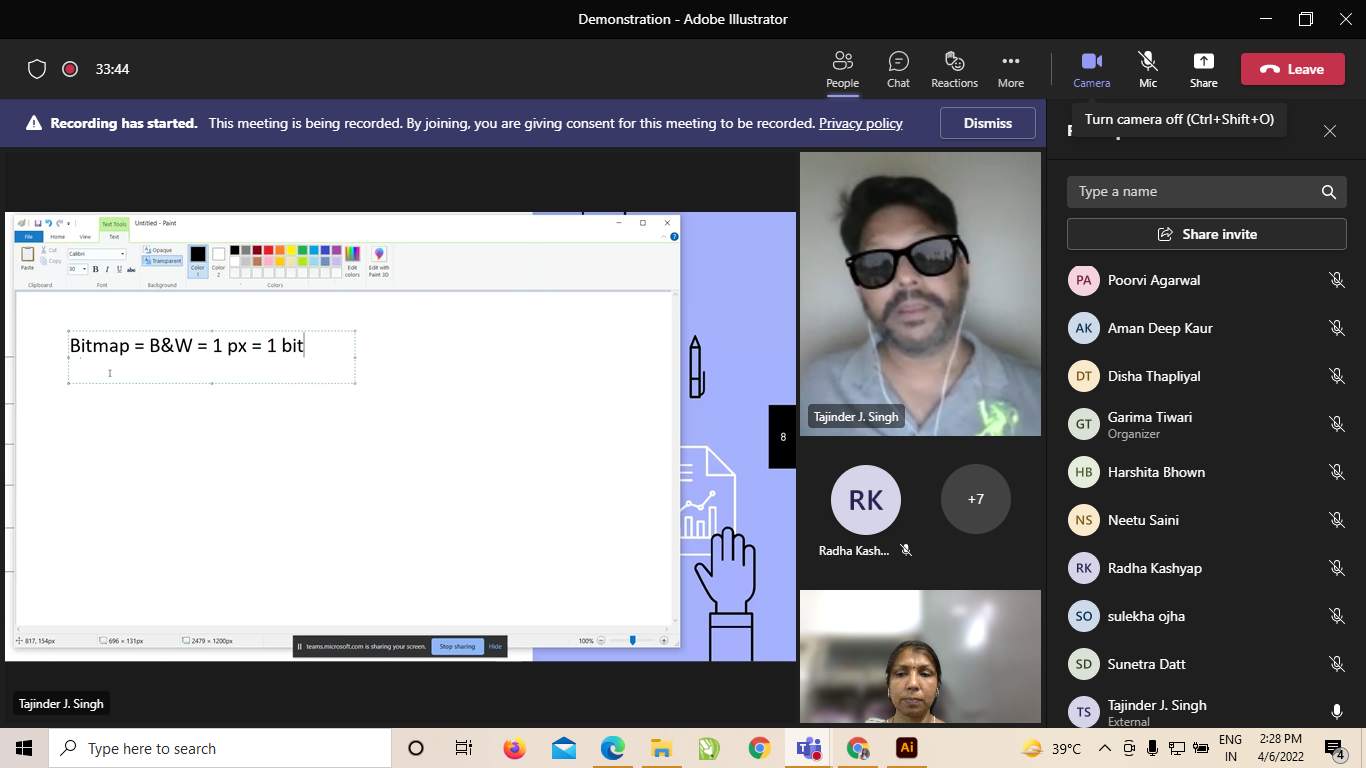Show hidden system tray icons
The width and height of the screenshot is (1366, 768).
1104,748
